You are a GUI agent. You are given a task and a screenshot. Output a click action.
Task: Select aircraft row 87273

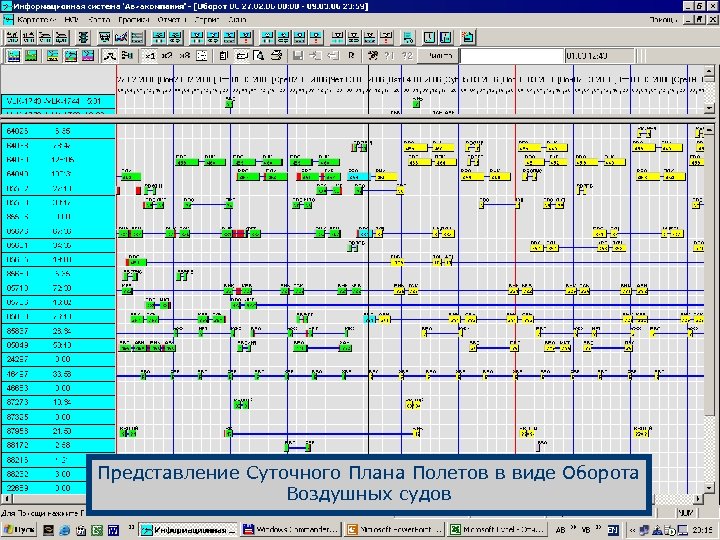[x=58, y=402]
